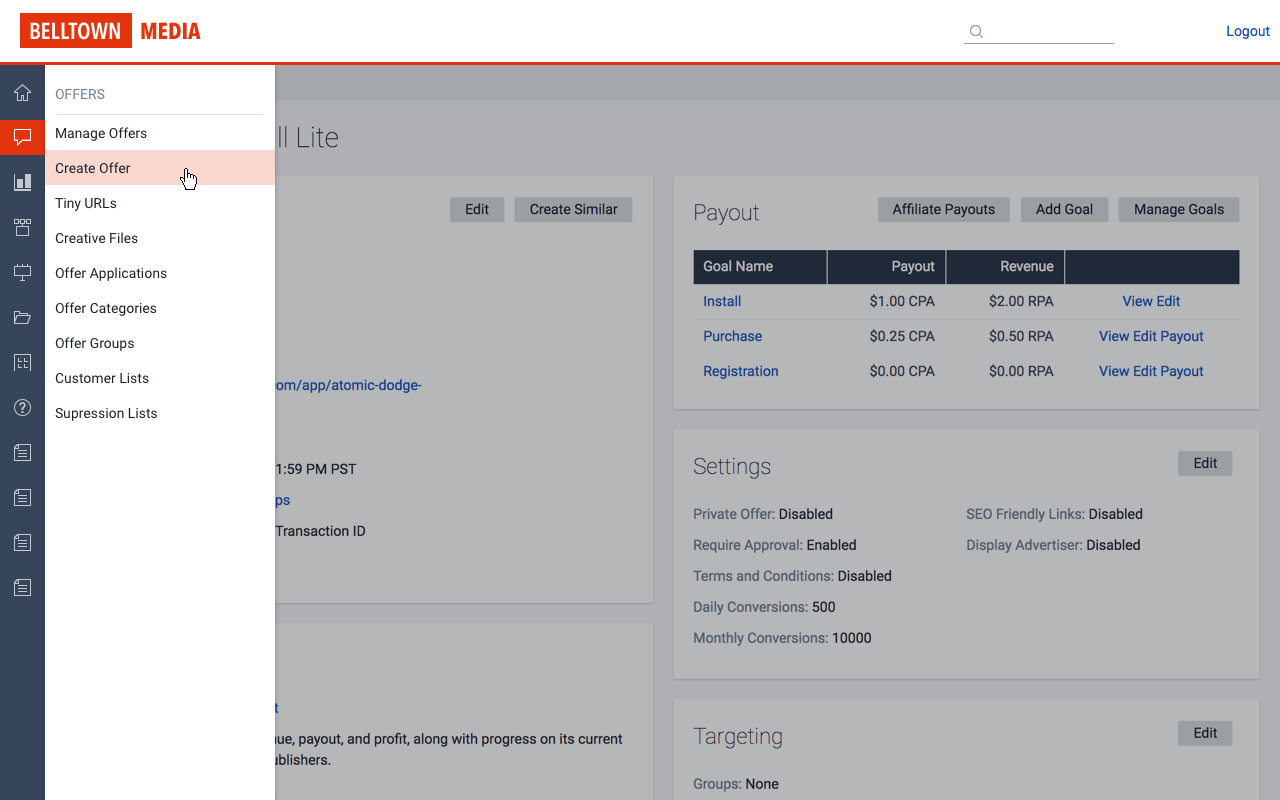Image resolution: width=1280 pixels, height=800 pixels.
Task: Open Affiliate Payouts button
Action: [x=944, y=209]
